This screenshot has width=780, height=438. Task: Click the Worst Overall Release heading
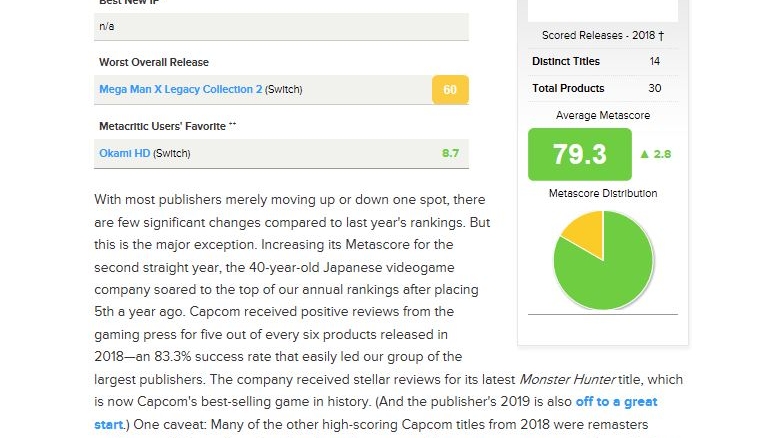tap(154, 62)
